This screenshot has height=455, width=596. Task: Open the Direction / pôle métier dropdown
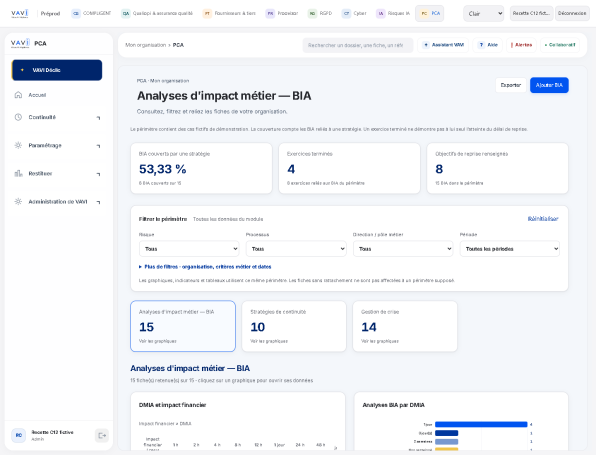403,249
